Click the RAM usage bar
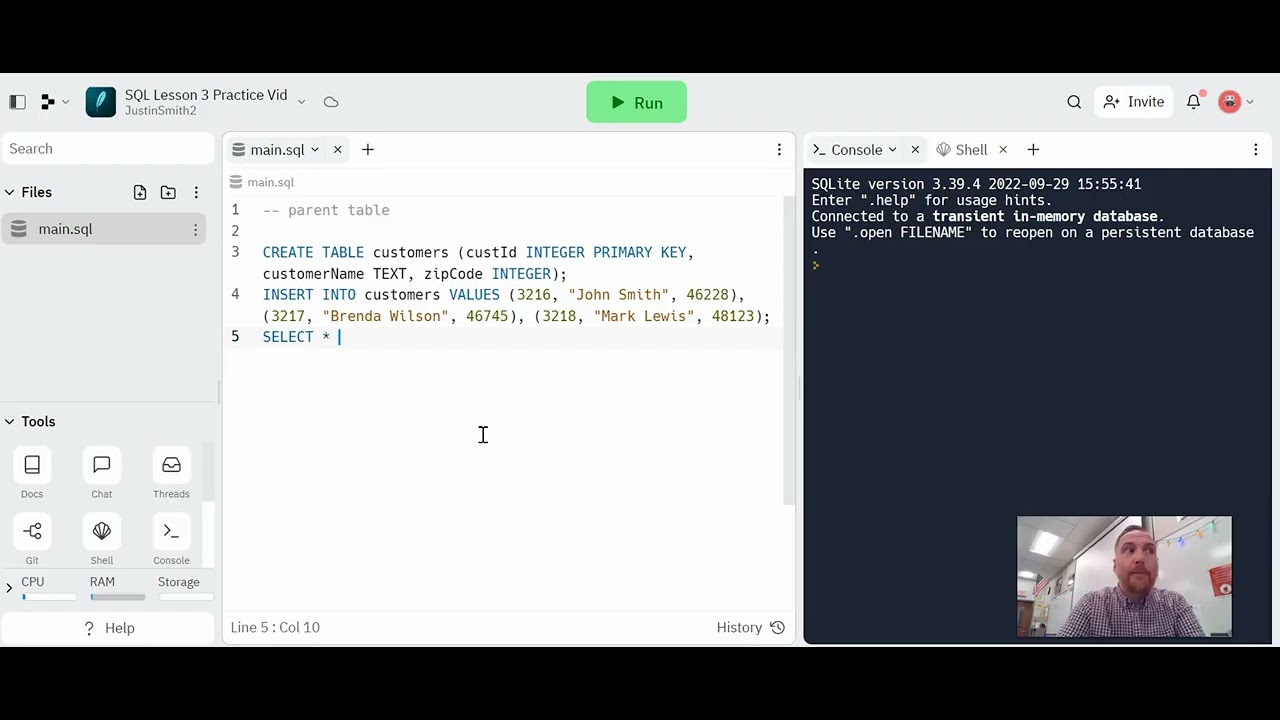This screenshot has height=720, width=1280. click(x=118, y=598)
